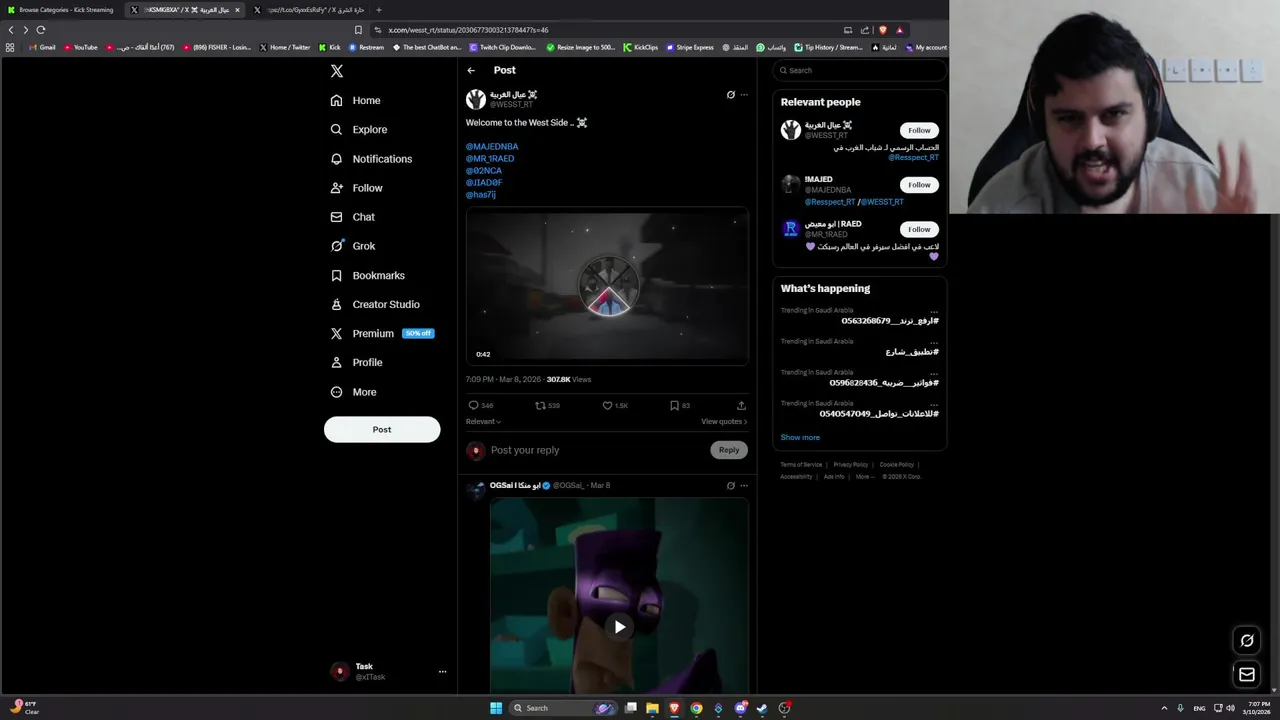1280x720 pixels.
Task: Open the Stripe Express bookmark
Action: point(689,47)
